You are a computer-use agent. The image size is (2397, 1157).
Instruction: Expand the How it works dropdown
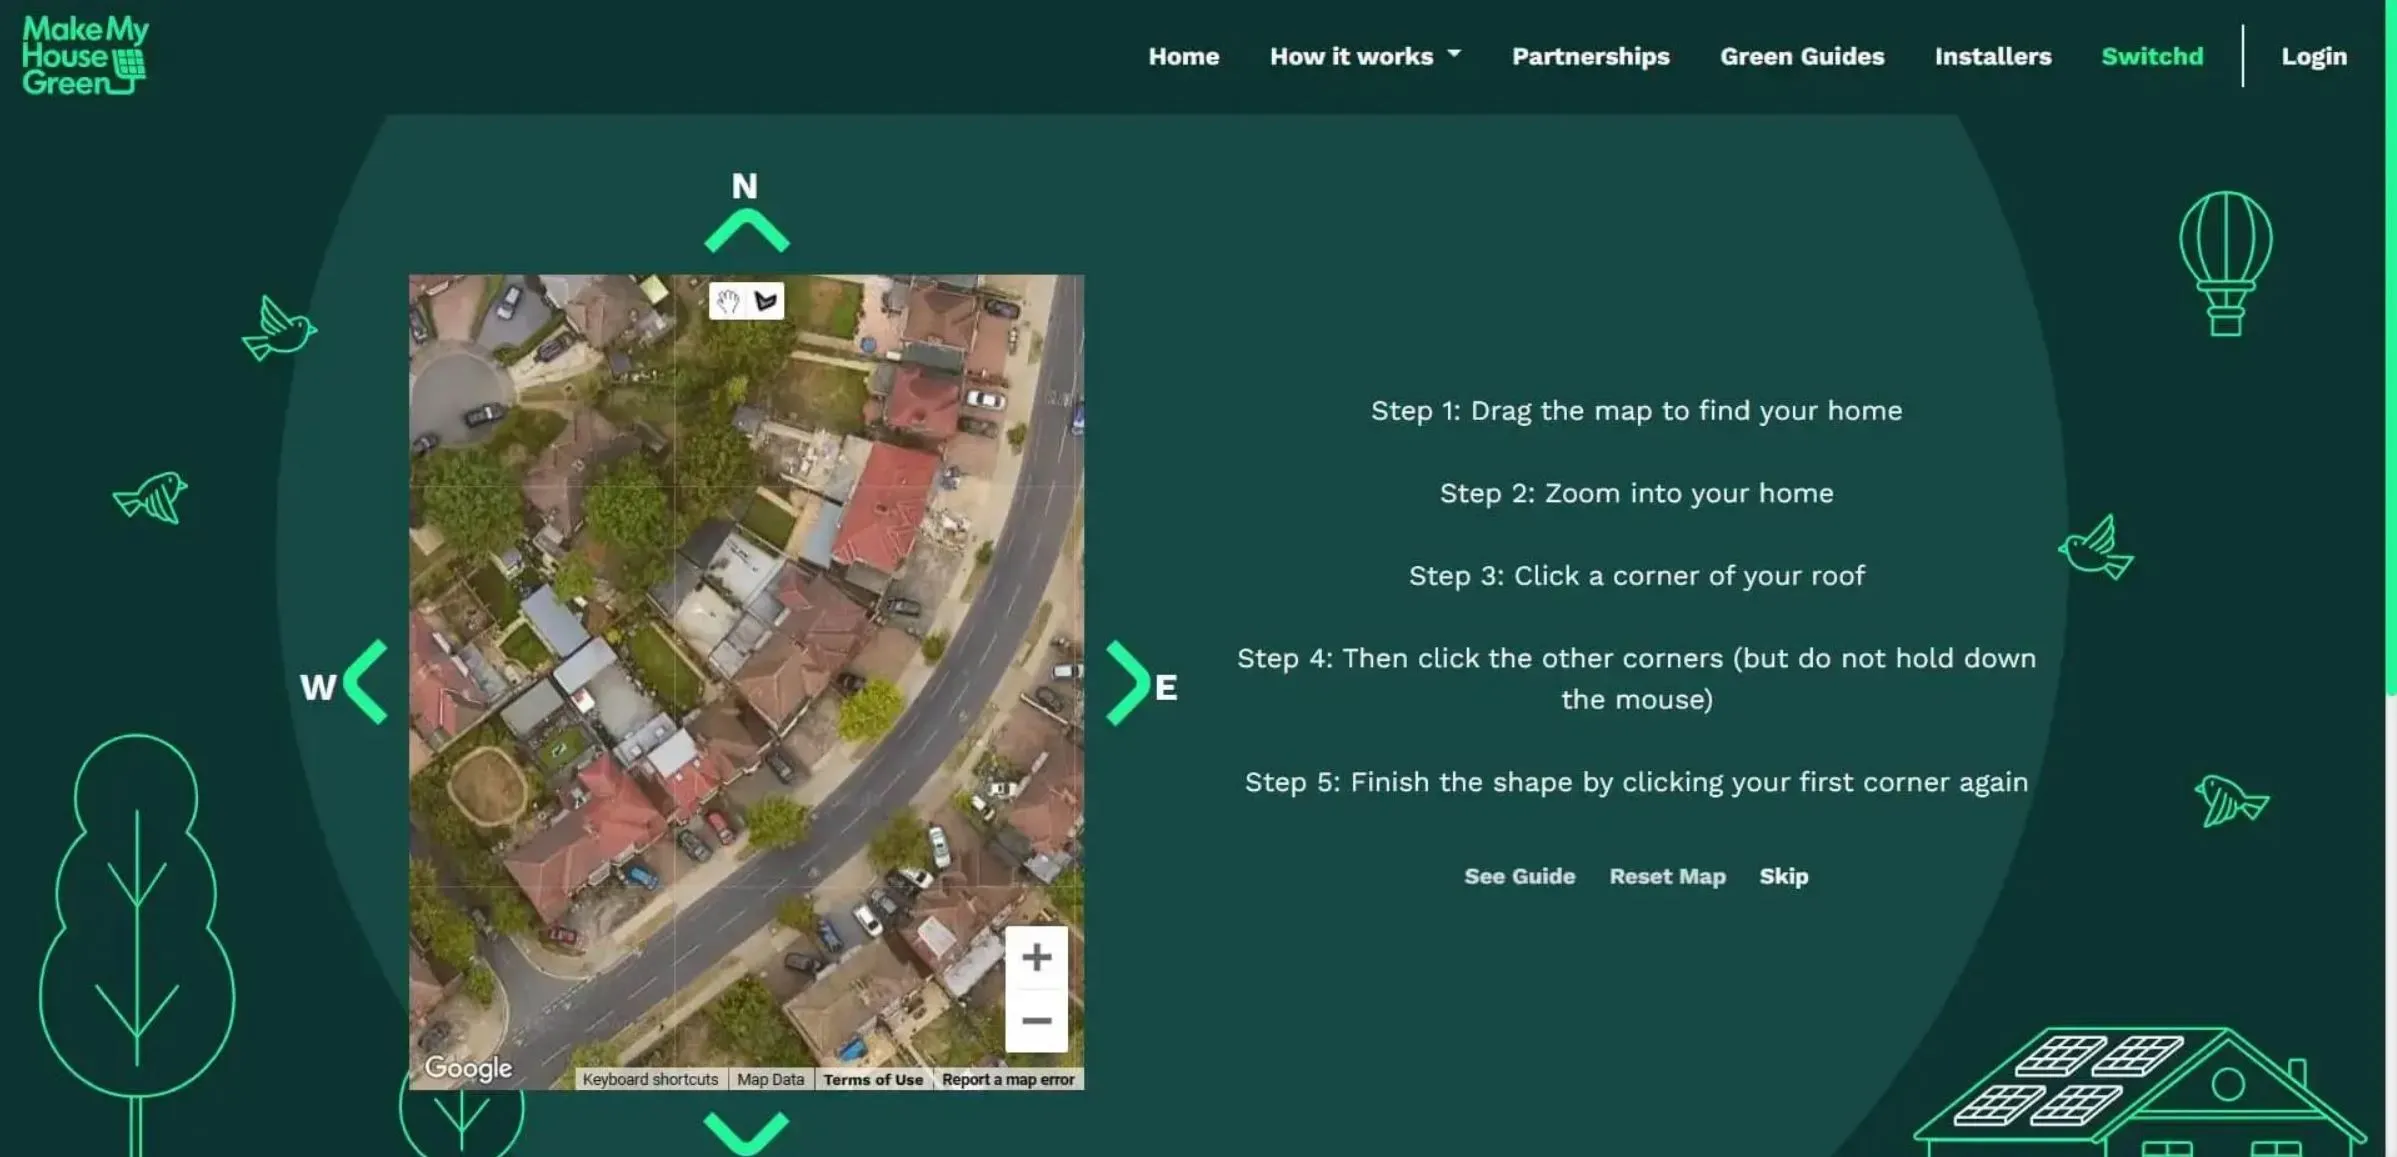[x=1364, y=57]
